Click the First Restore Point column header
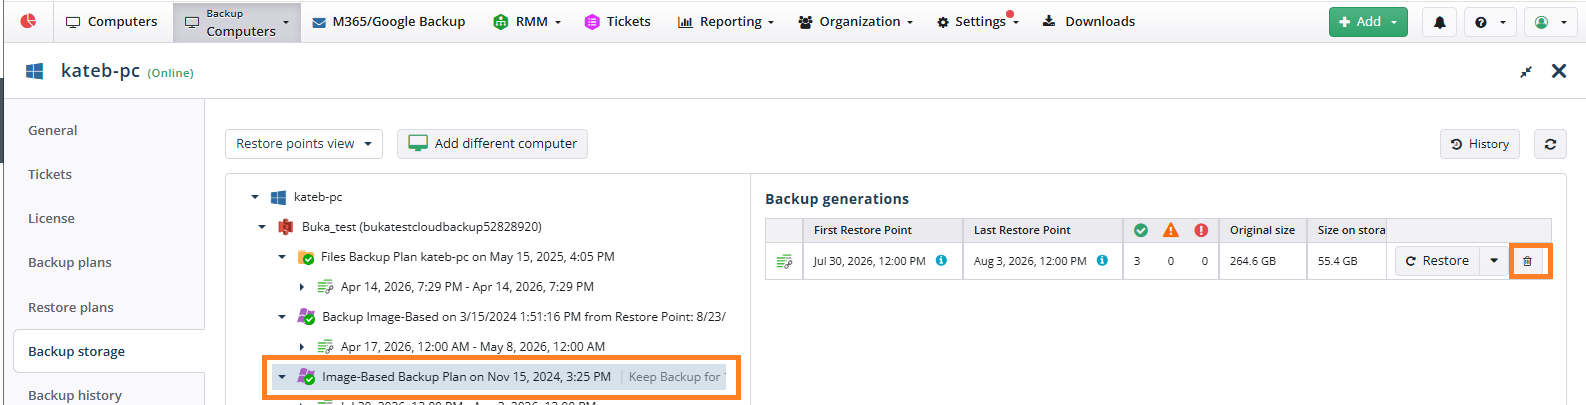Image resolution: width=1586 pixels, height=405 pixels. (882, 230)
